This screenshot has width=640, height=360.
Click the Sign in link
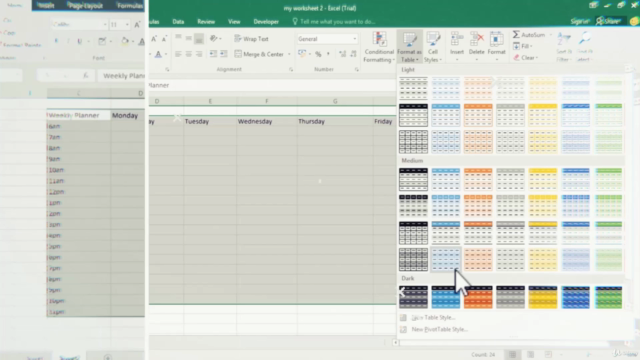point(580,21)
